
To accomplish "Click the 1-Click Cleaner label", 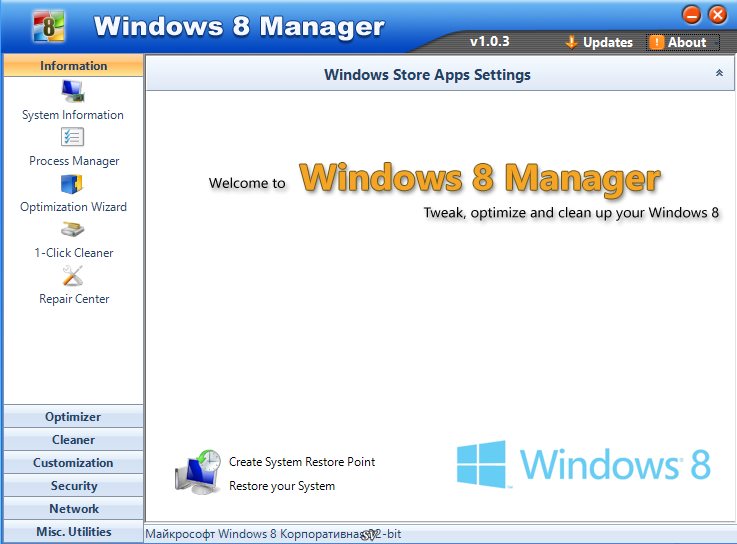I will coord(74,252).
